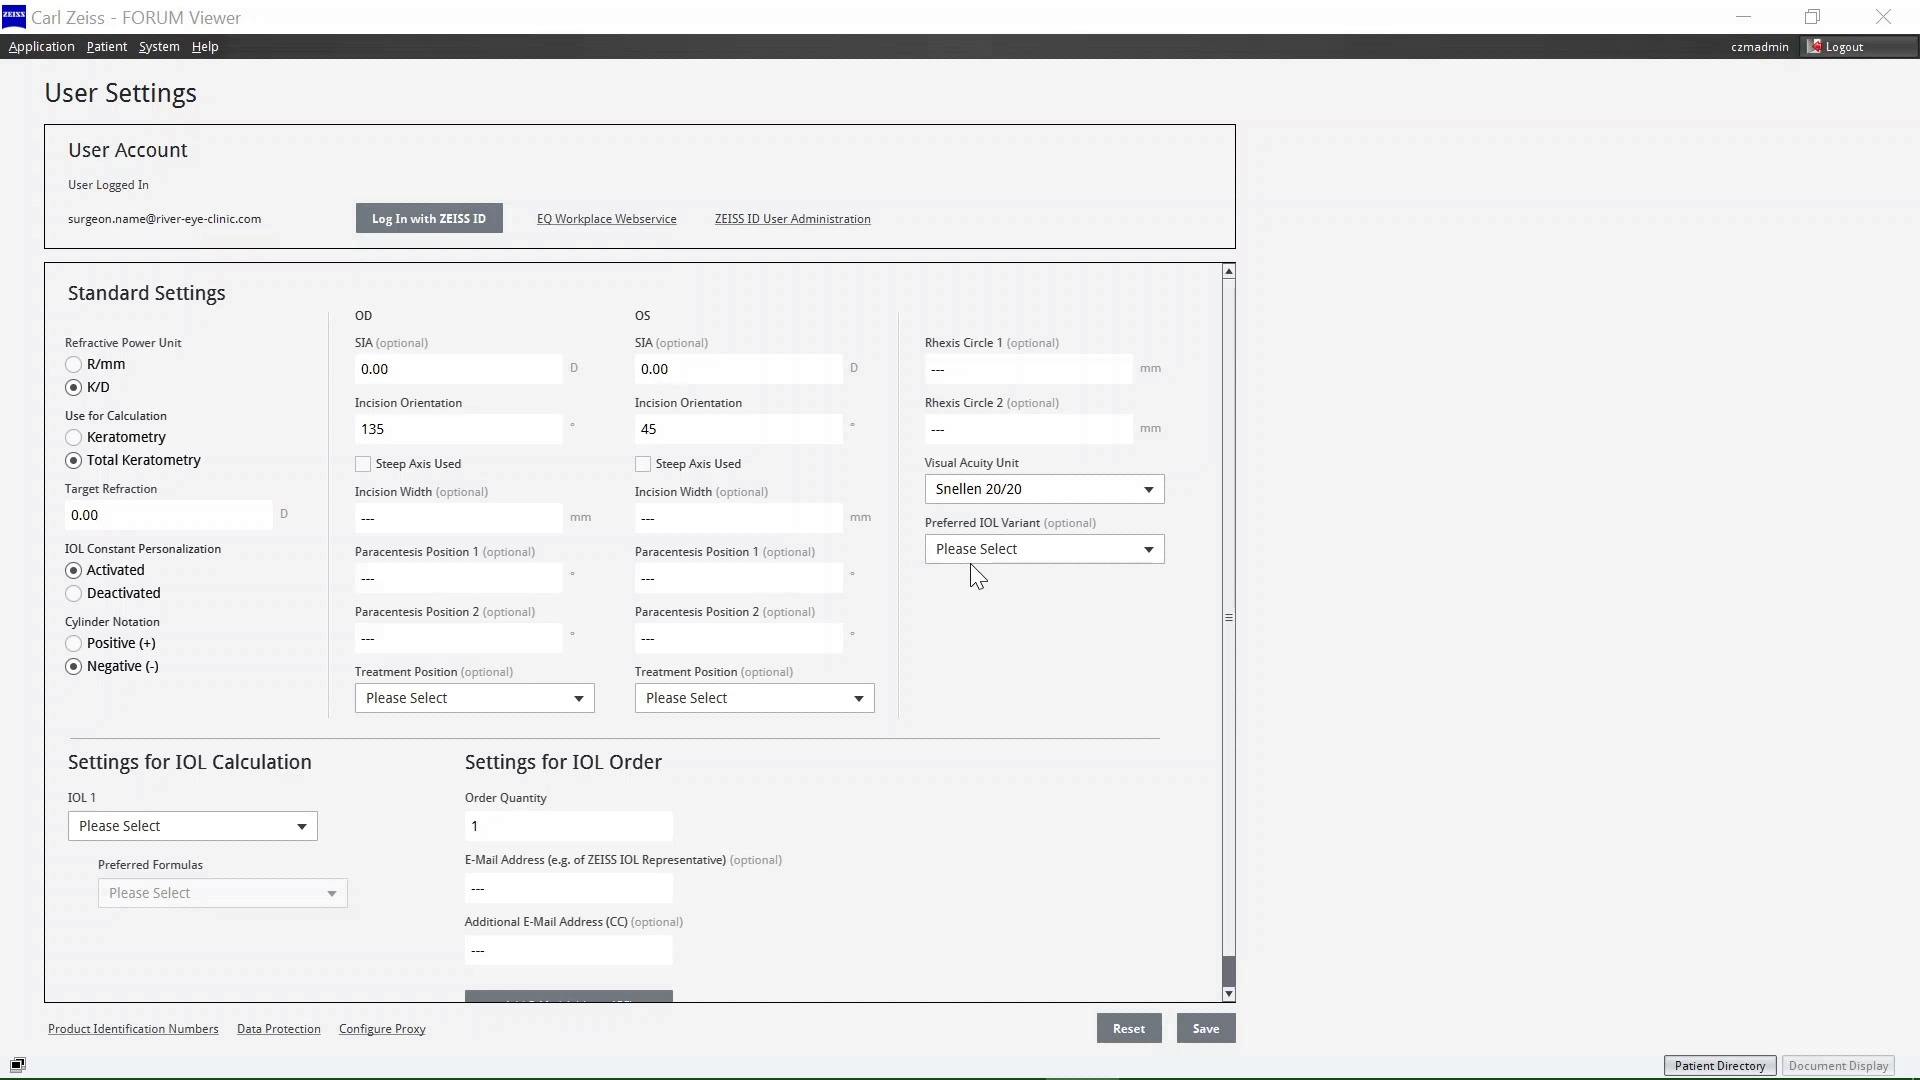Open Data Protection link
Screen dimensions: 1920x1080
coord(279,1029)
